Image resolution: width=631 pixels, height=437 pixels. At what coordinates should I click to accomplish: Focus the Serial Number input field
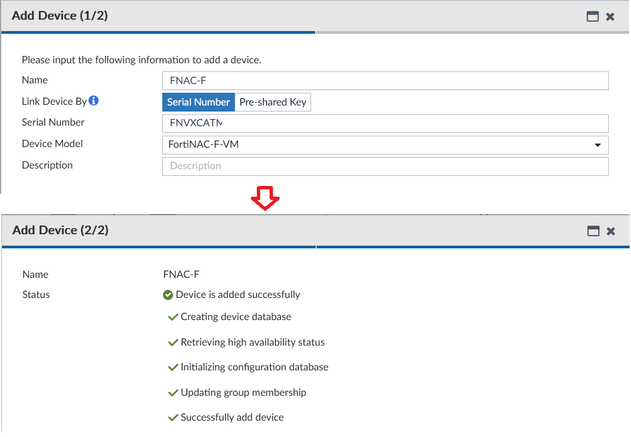click(385, 124)
